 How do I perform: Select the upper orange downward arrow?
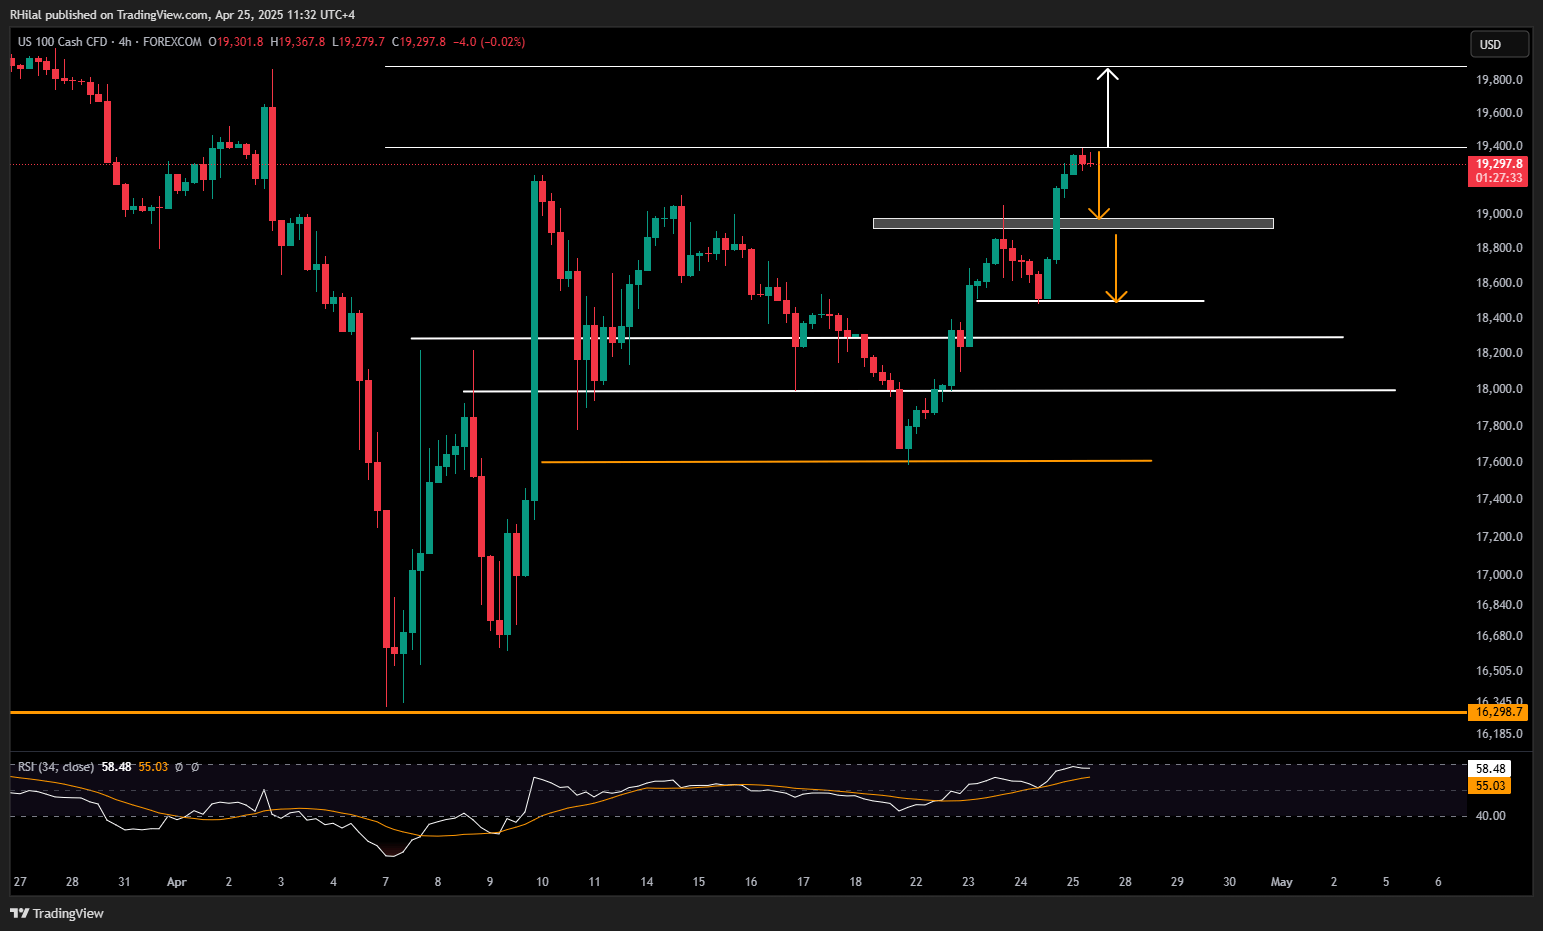tap(1099, 186)
